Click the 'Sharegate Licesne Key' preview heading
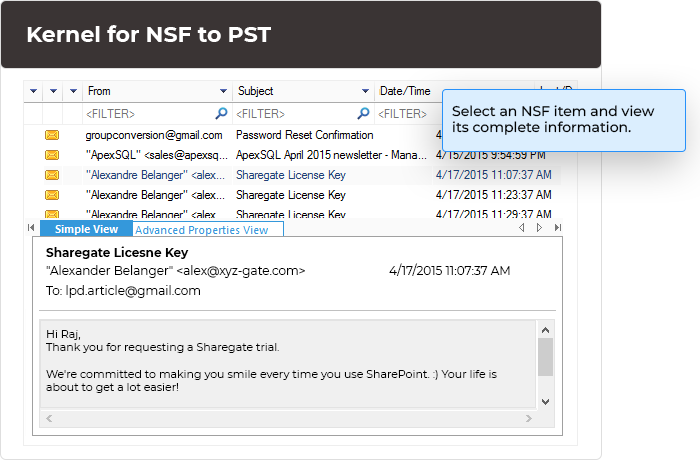700x460 pixels. pos(117,252)
